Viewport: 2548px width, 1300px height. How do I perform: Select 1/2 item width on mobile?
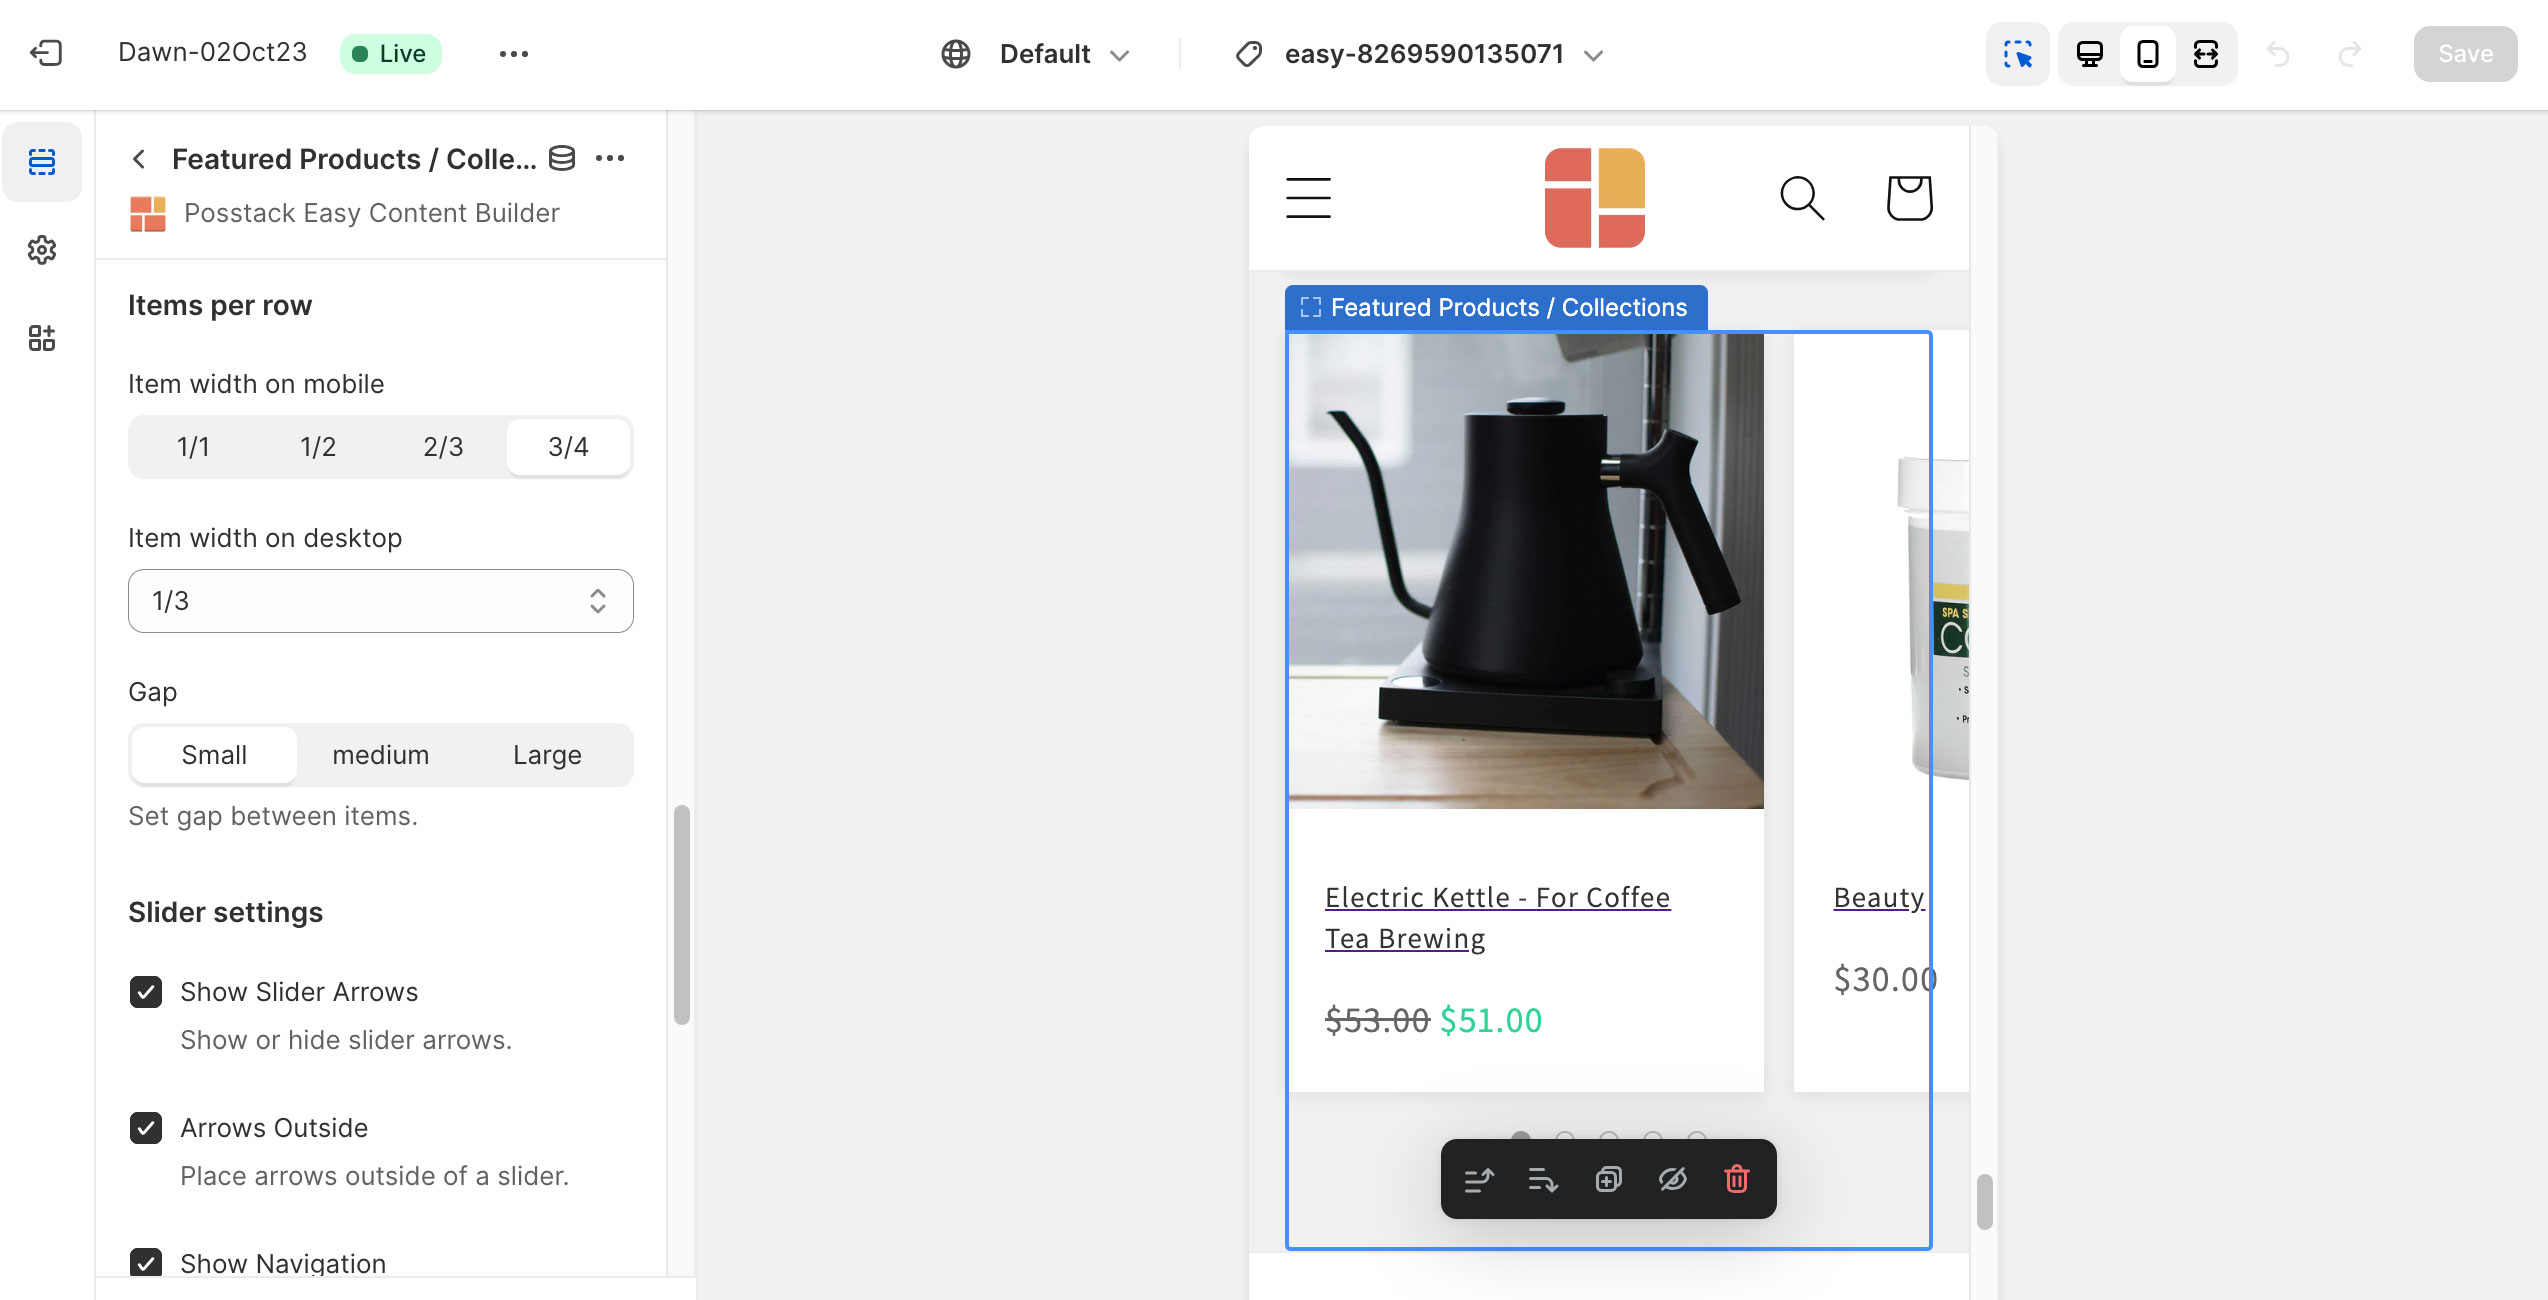tap(318, 447)
